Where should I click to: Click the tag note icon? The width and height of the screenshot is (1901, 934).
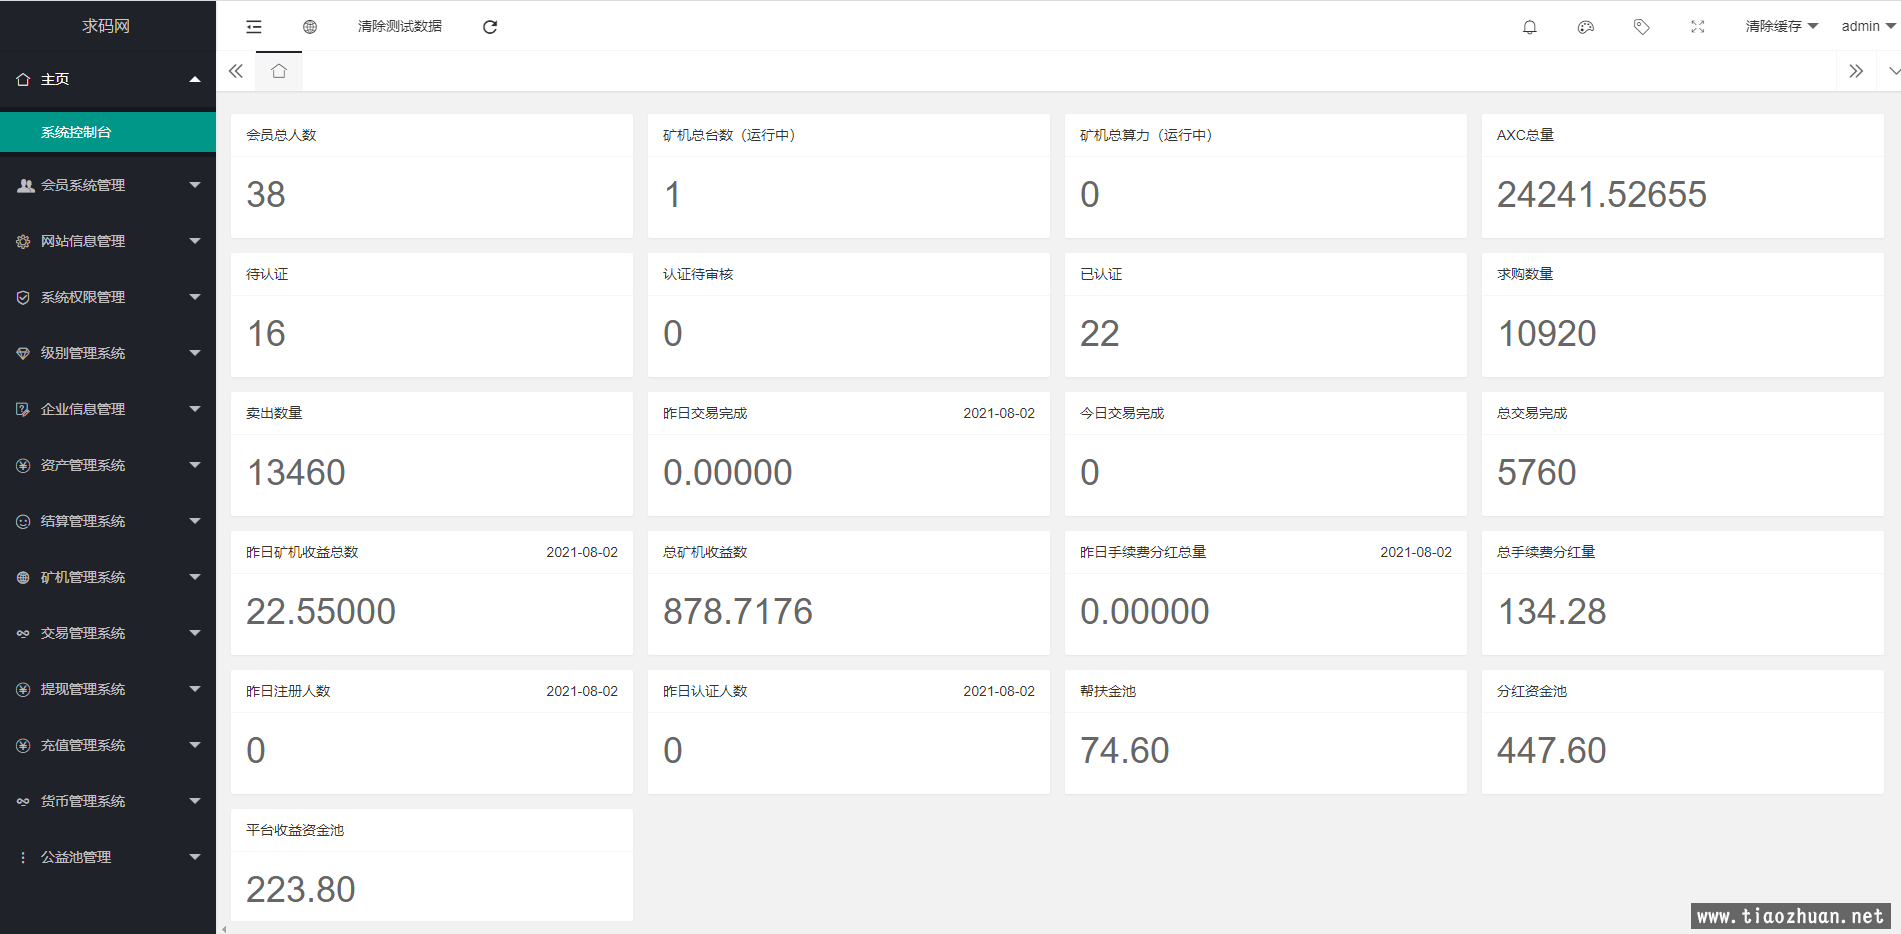tap(1642, 27)
